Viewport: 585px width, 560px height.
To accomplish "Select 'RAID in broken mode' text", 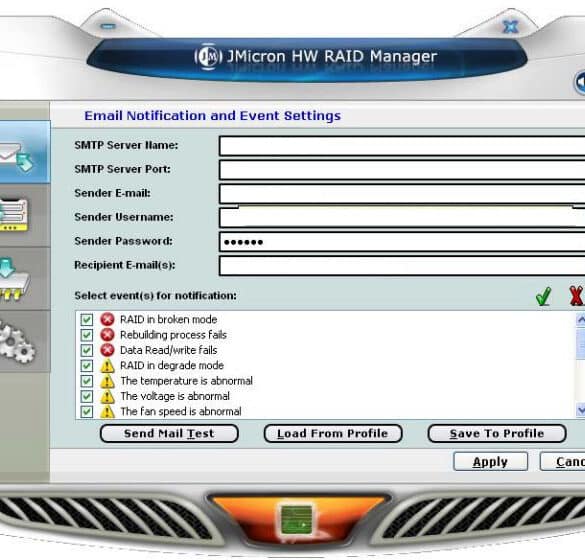I will pyautogui.click(x=168, y=320).
